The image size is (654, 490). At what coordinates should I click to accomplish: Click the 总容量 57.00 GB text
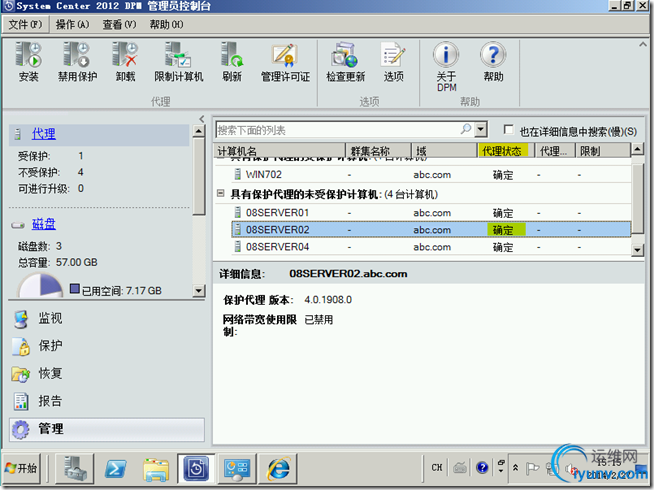58,262
